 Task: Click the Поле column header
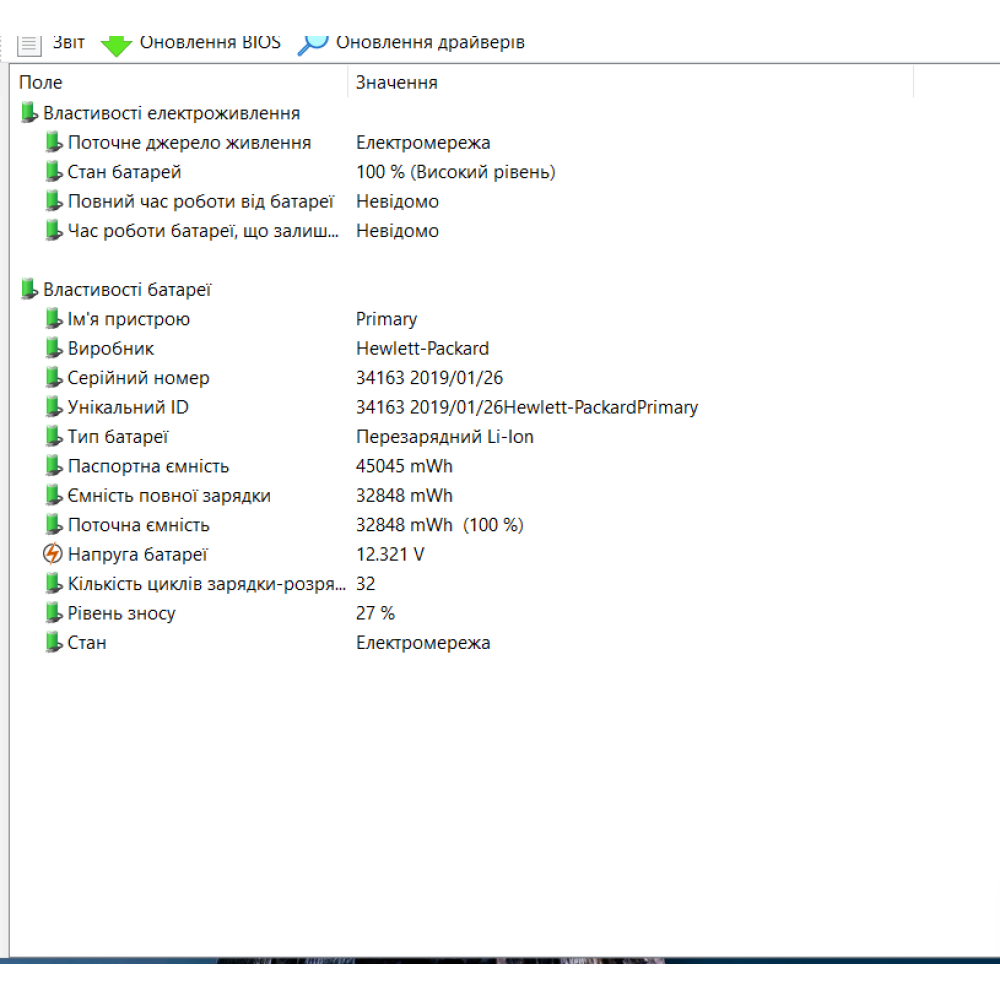click(x=41, y=82)
